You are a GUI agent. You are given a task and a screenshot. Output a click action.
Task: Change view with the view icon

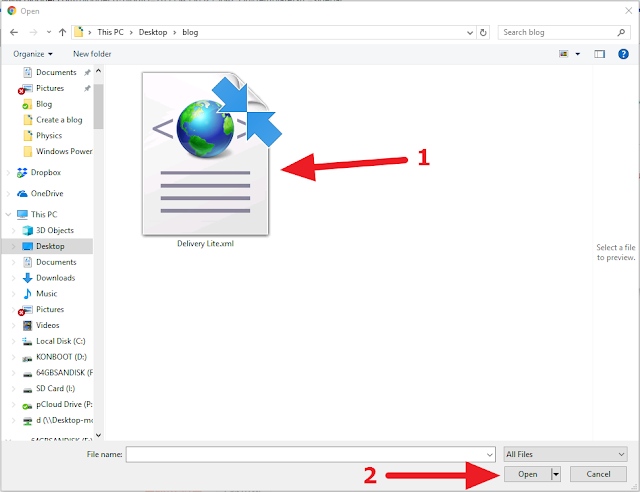coord(564,54)
